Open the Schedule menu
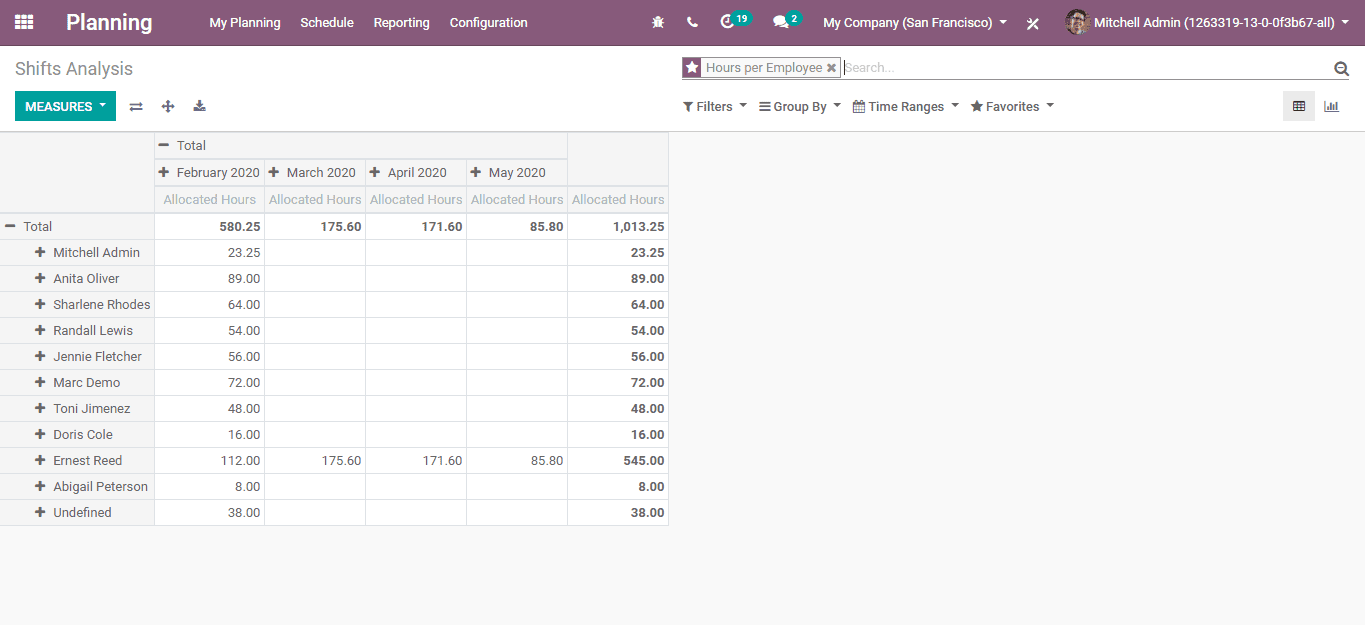This screenshot has width=1365, height=625. [x=327, y=22]
